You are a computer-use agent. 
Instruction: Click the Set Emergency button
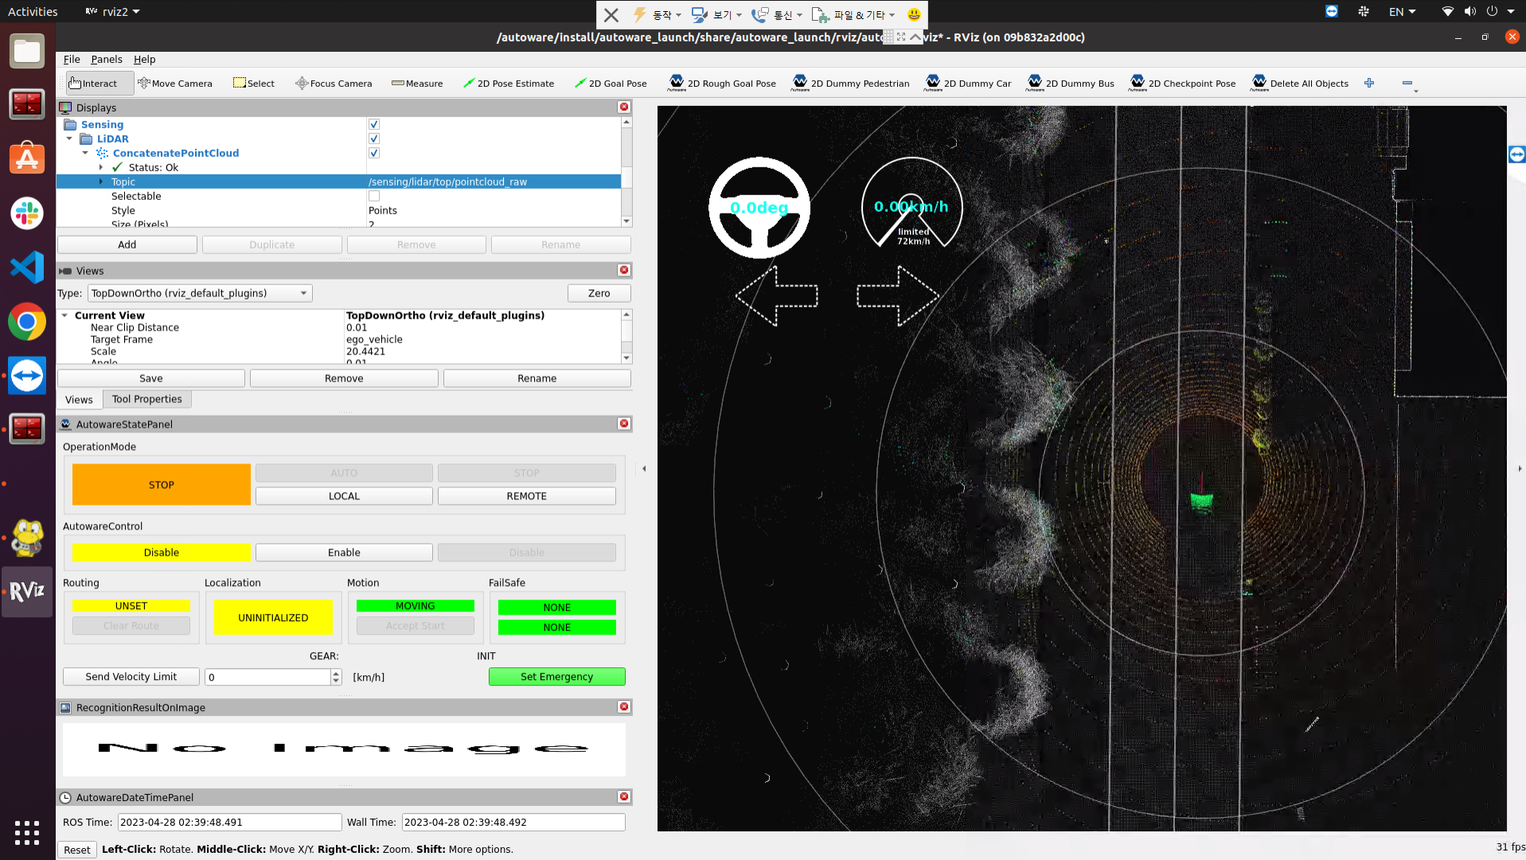(557, 677)
